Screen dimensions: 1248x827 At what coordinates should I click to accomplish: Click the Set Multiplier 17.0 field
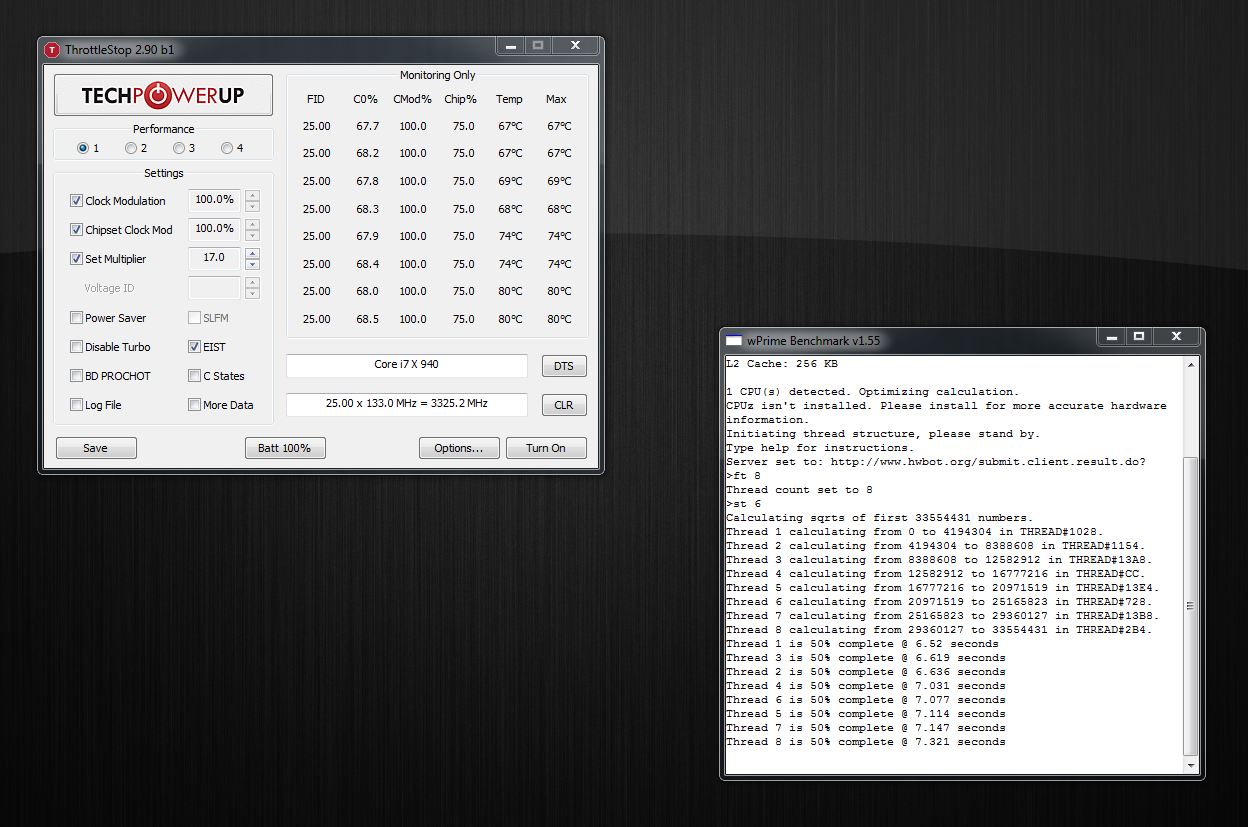(214, 258)
